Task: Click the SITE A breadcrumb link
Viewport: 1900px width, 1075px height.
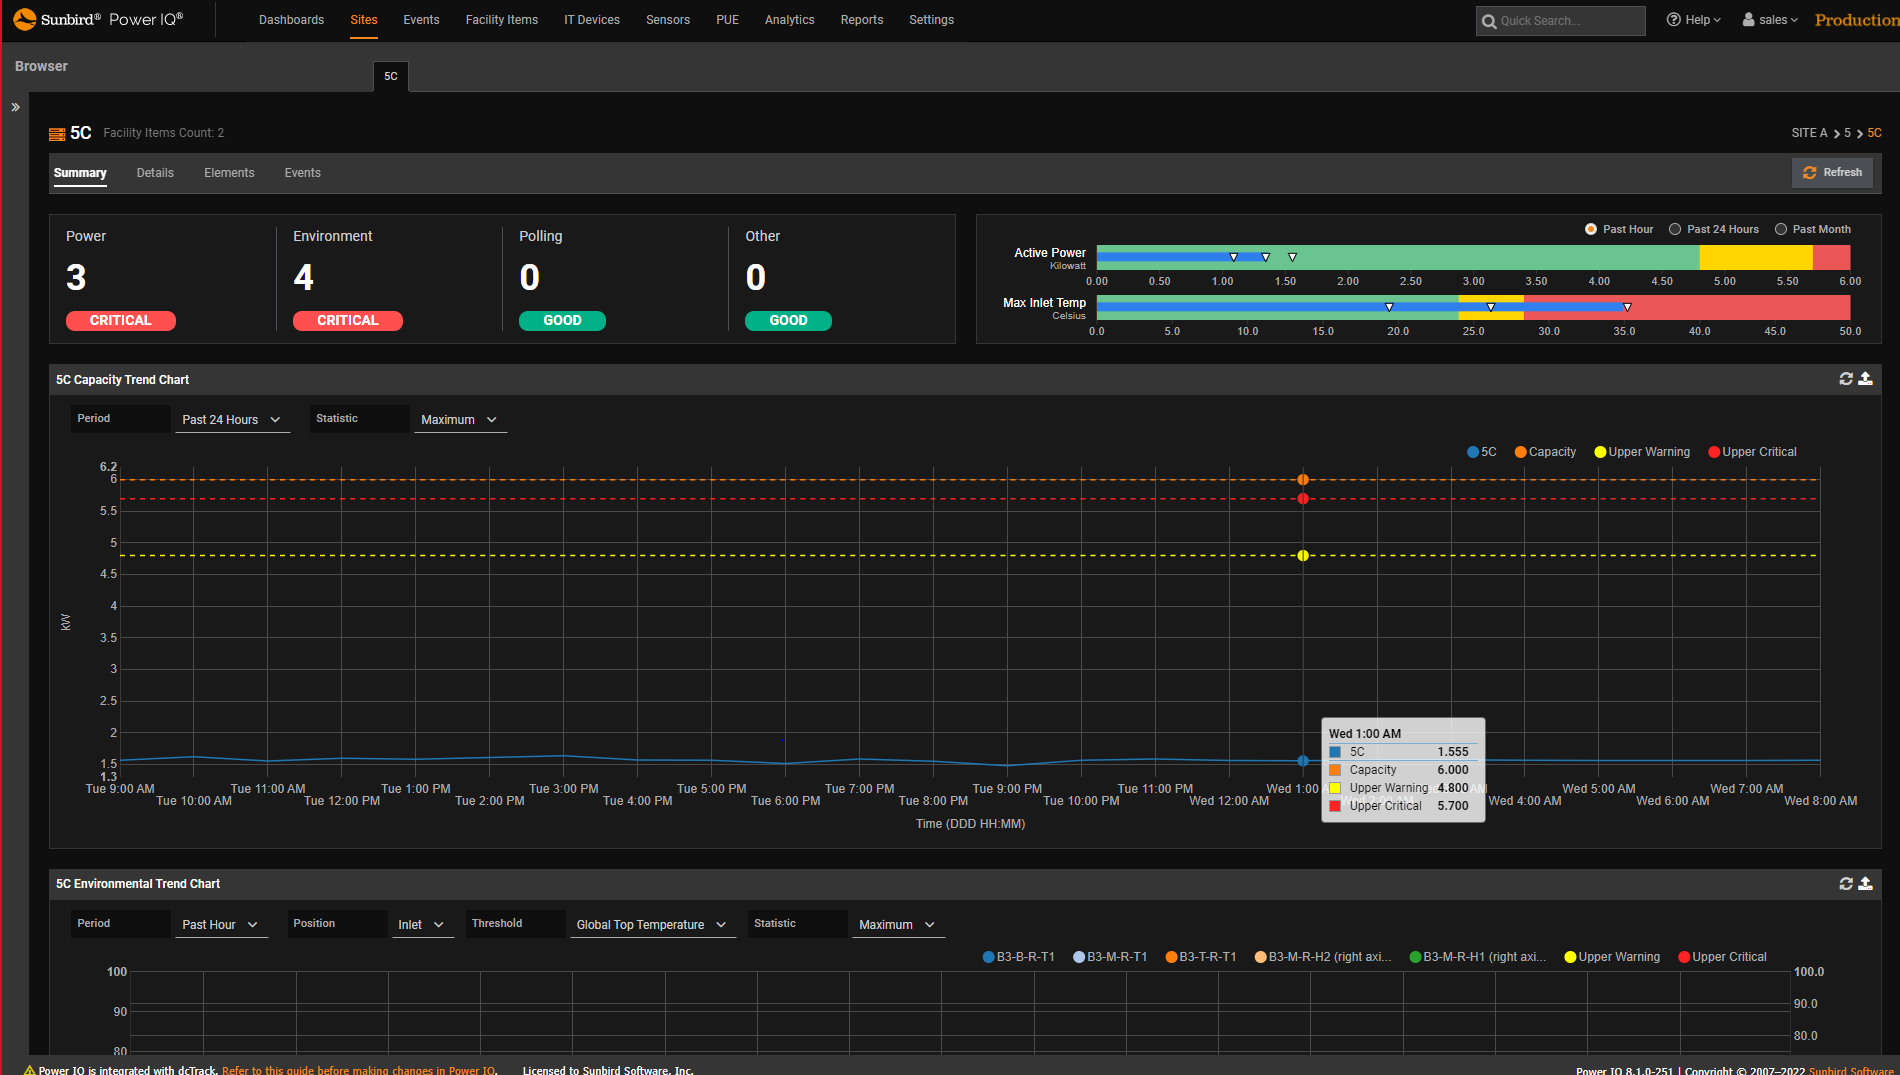Action: point(1809,132)
